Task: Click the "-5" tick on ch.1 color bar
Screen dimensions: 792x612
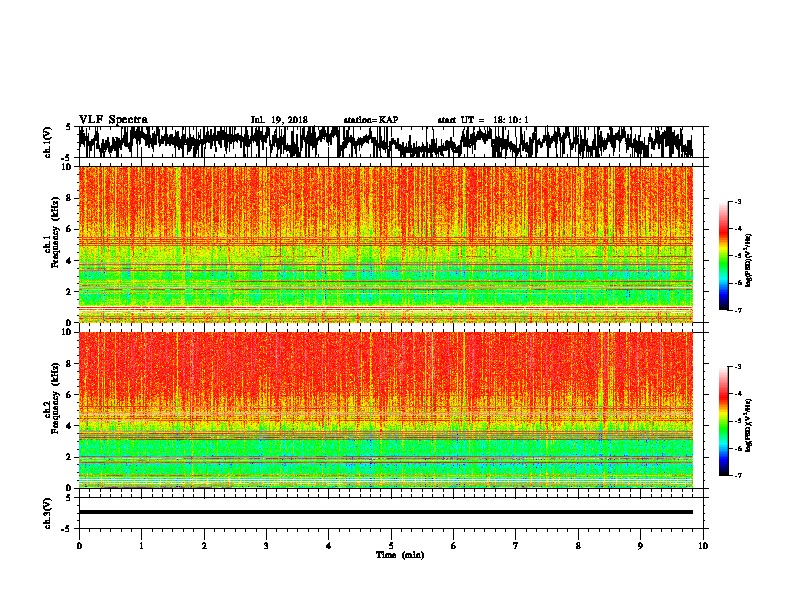Action: [737, 256]
